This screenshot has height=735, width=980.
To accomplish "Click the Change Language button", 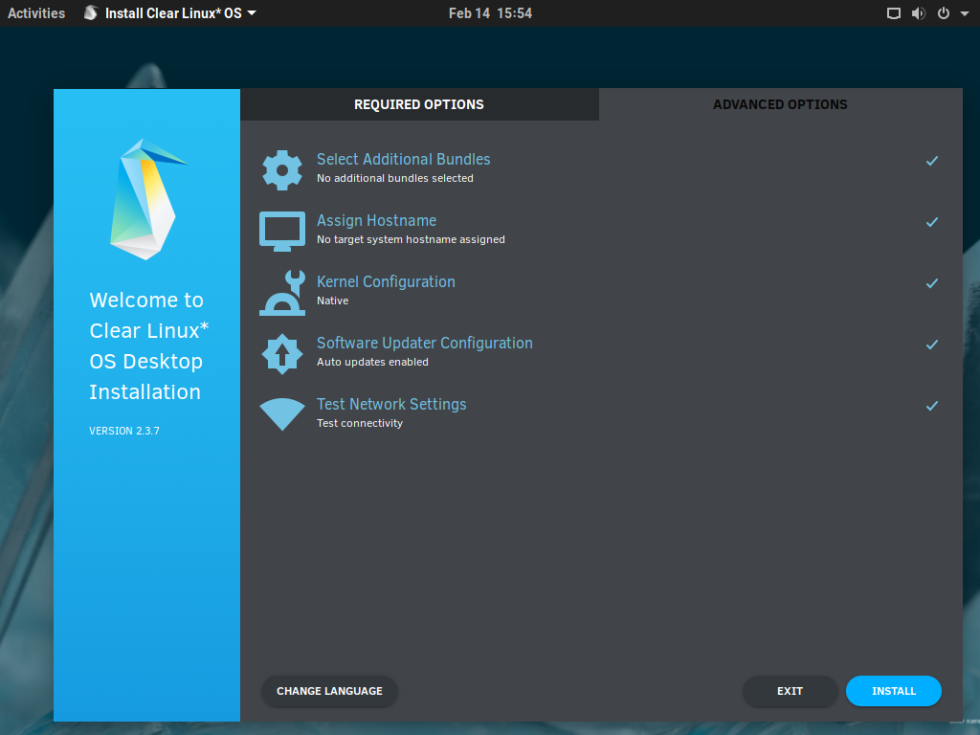I will [329, 691].
